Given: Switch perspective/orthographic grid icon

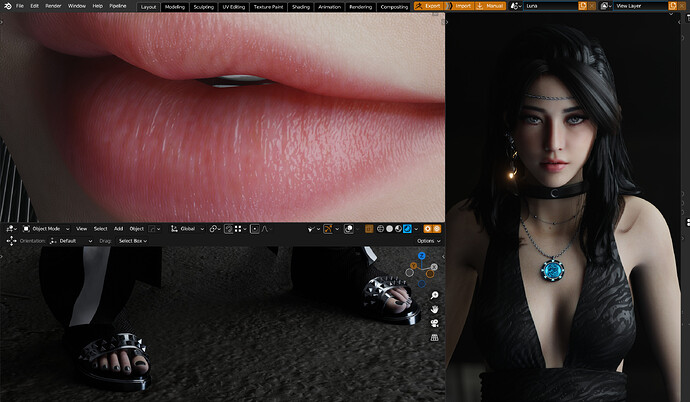Looking at the screenshot, I should [x=434, y=337].
